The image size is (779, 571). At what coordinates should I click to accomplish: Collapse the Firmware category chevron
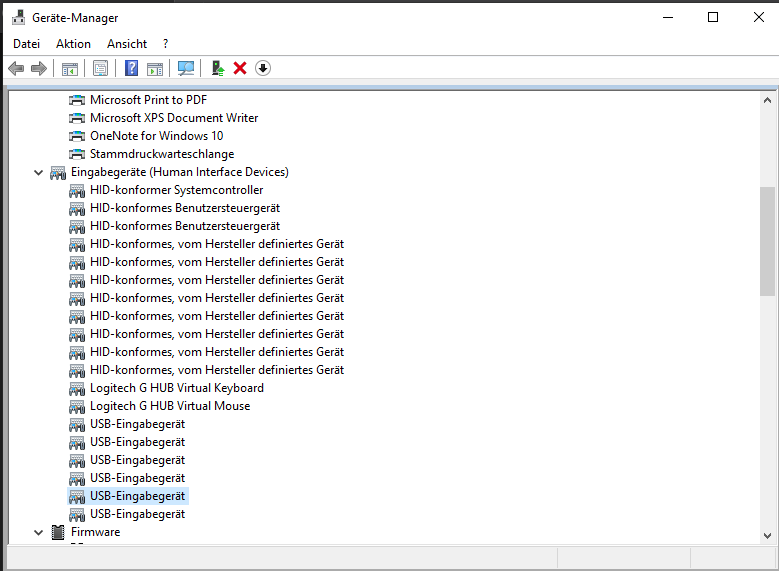38,533
